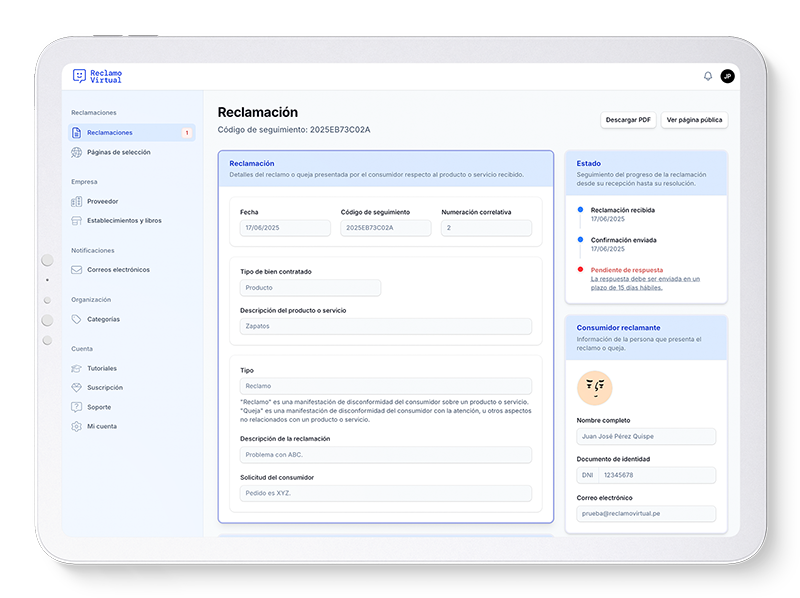The image size is (800, 598).
Task: Click the Tipo field showing Reclamo
Action: 385,385
